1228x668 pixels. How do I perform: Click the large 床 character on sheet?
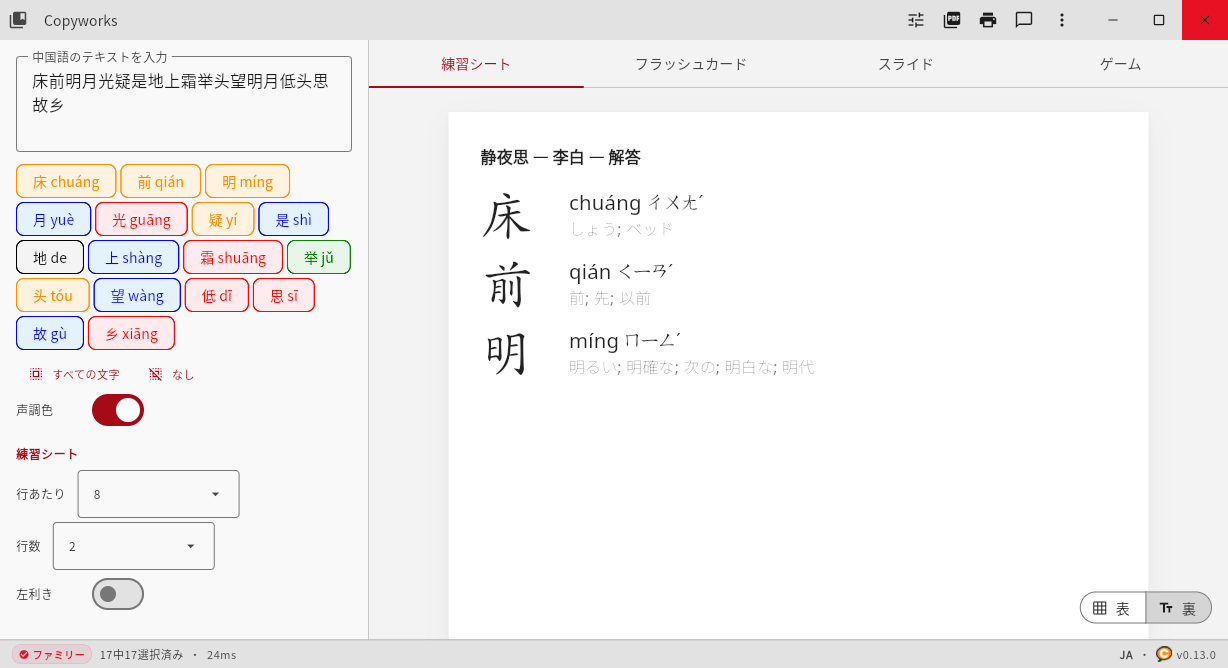tap(506, 216)
